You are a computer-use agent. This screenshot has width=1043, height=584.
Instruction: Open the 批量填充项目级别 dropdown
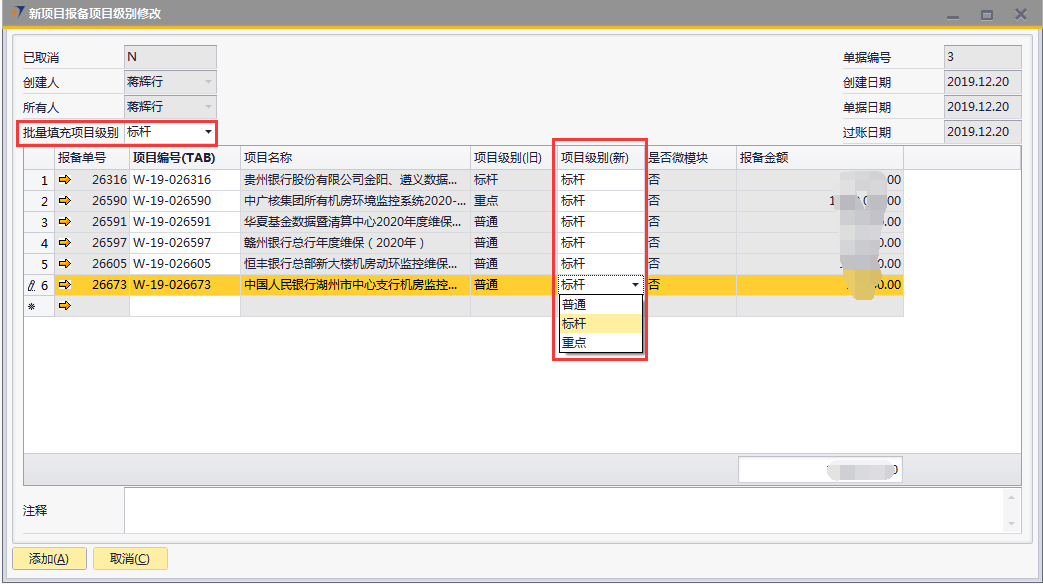click(x=208, y=132)
